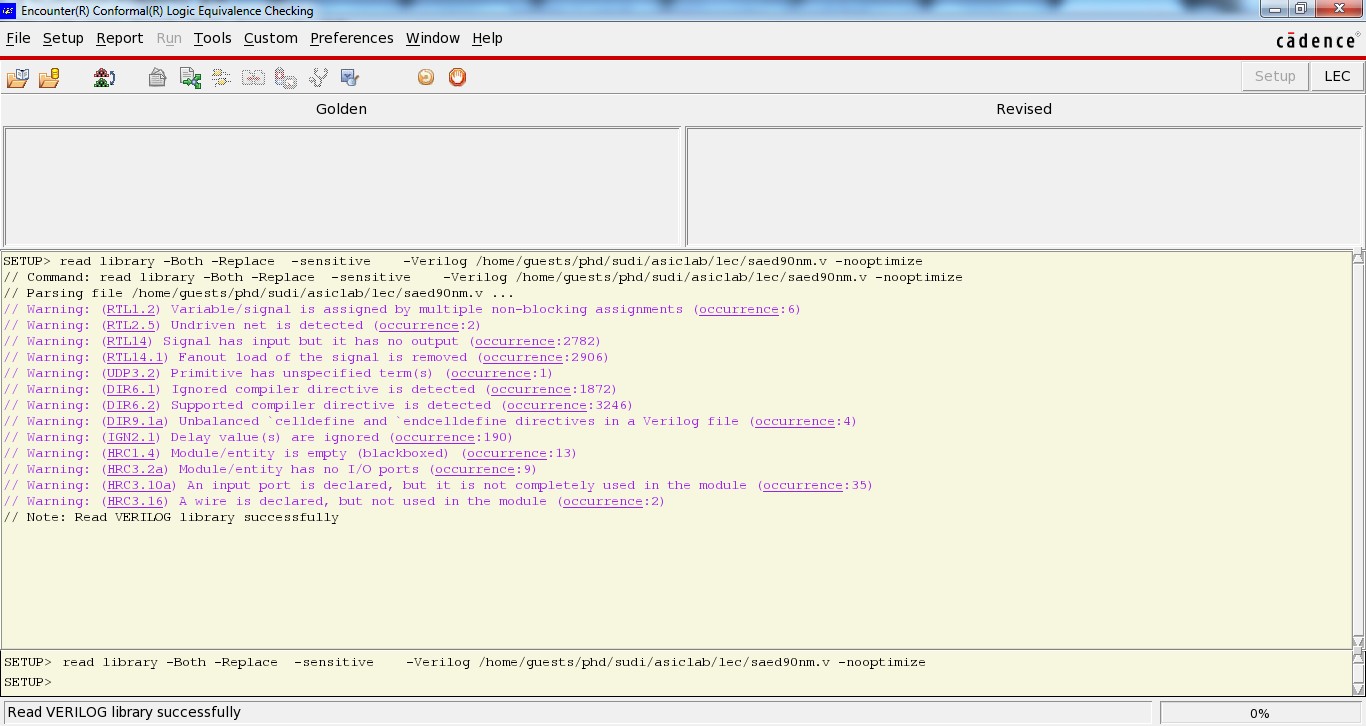Open the Custom menu
Screen dimensions: 1366x726
[271, 38]
